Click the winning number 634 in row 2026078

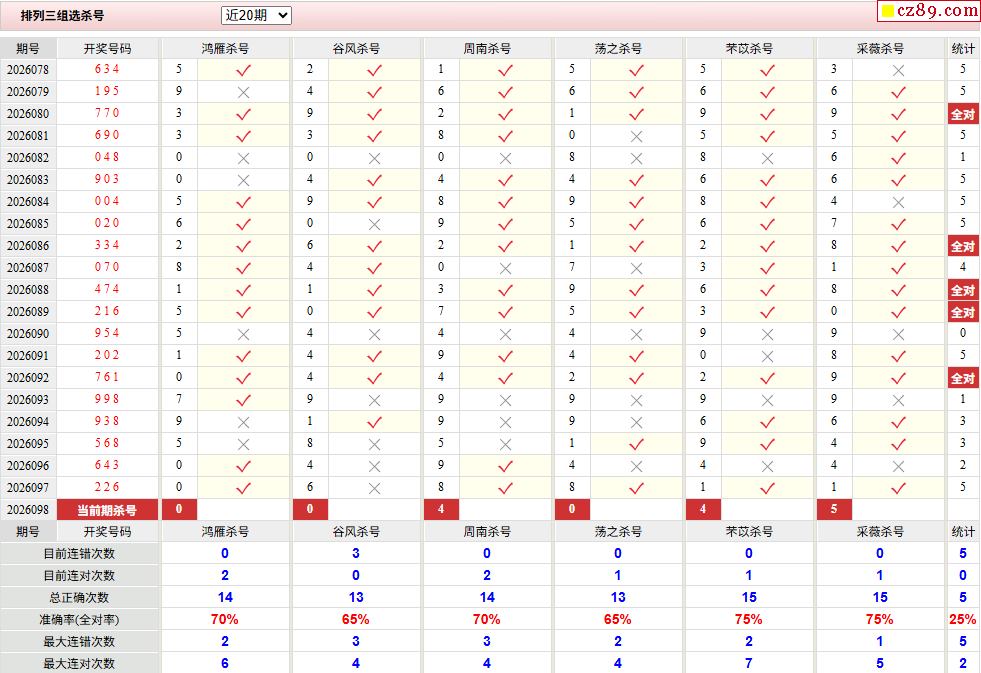click(x=107, y=70)
